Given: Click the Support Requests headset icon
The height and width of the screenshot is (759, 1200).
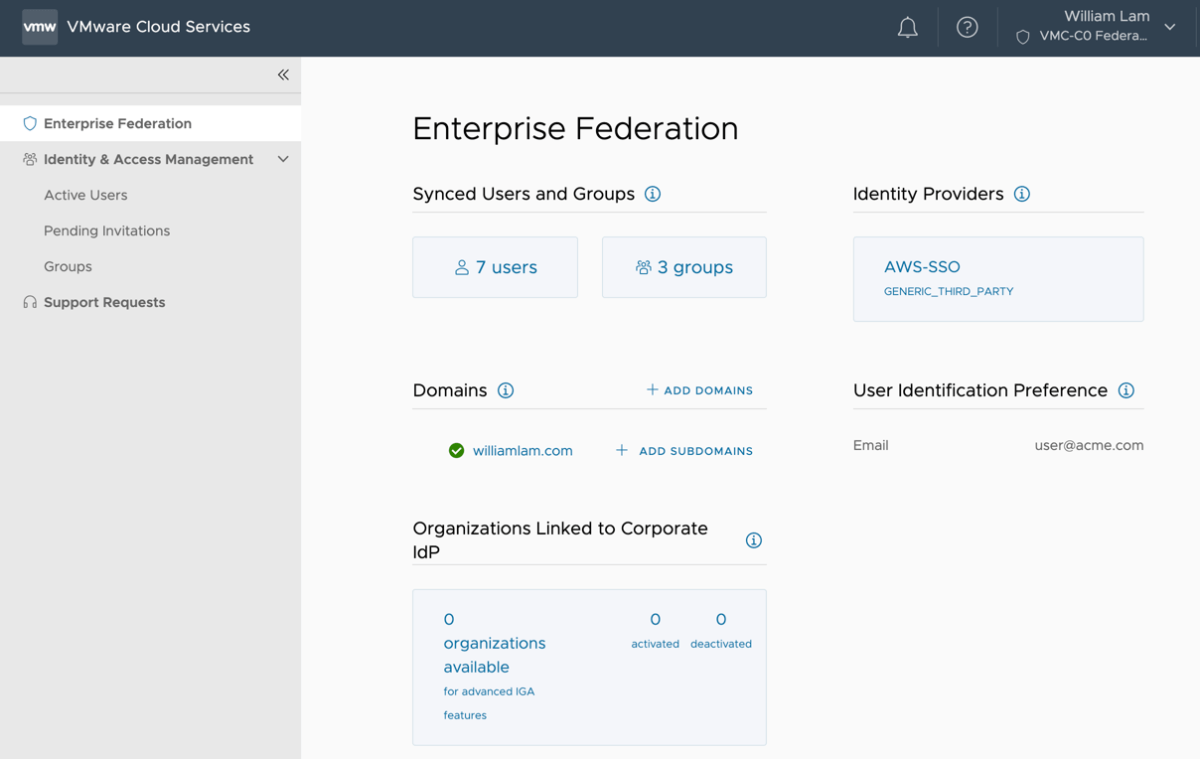Looking at the screenshot, I should tap(30, 302).
